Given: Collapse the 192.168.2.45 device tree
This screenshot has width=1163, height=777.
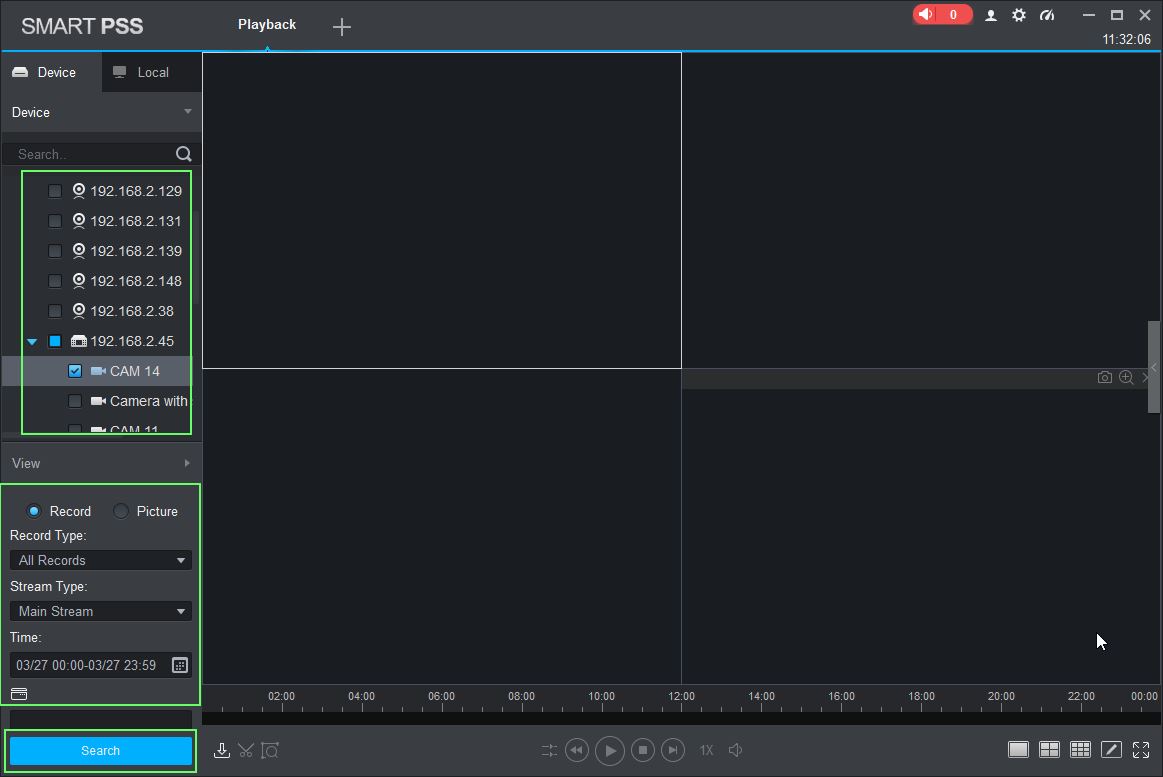Looking at the screenshot, I should coord(32,342).
